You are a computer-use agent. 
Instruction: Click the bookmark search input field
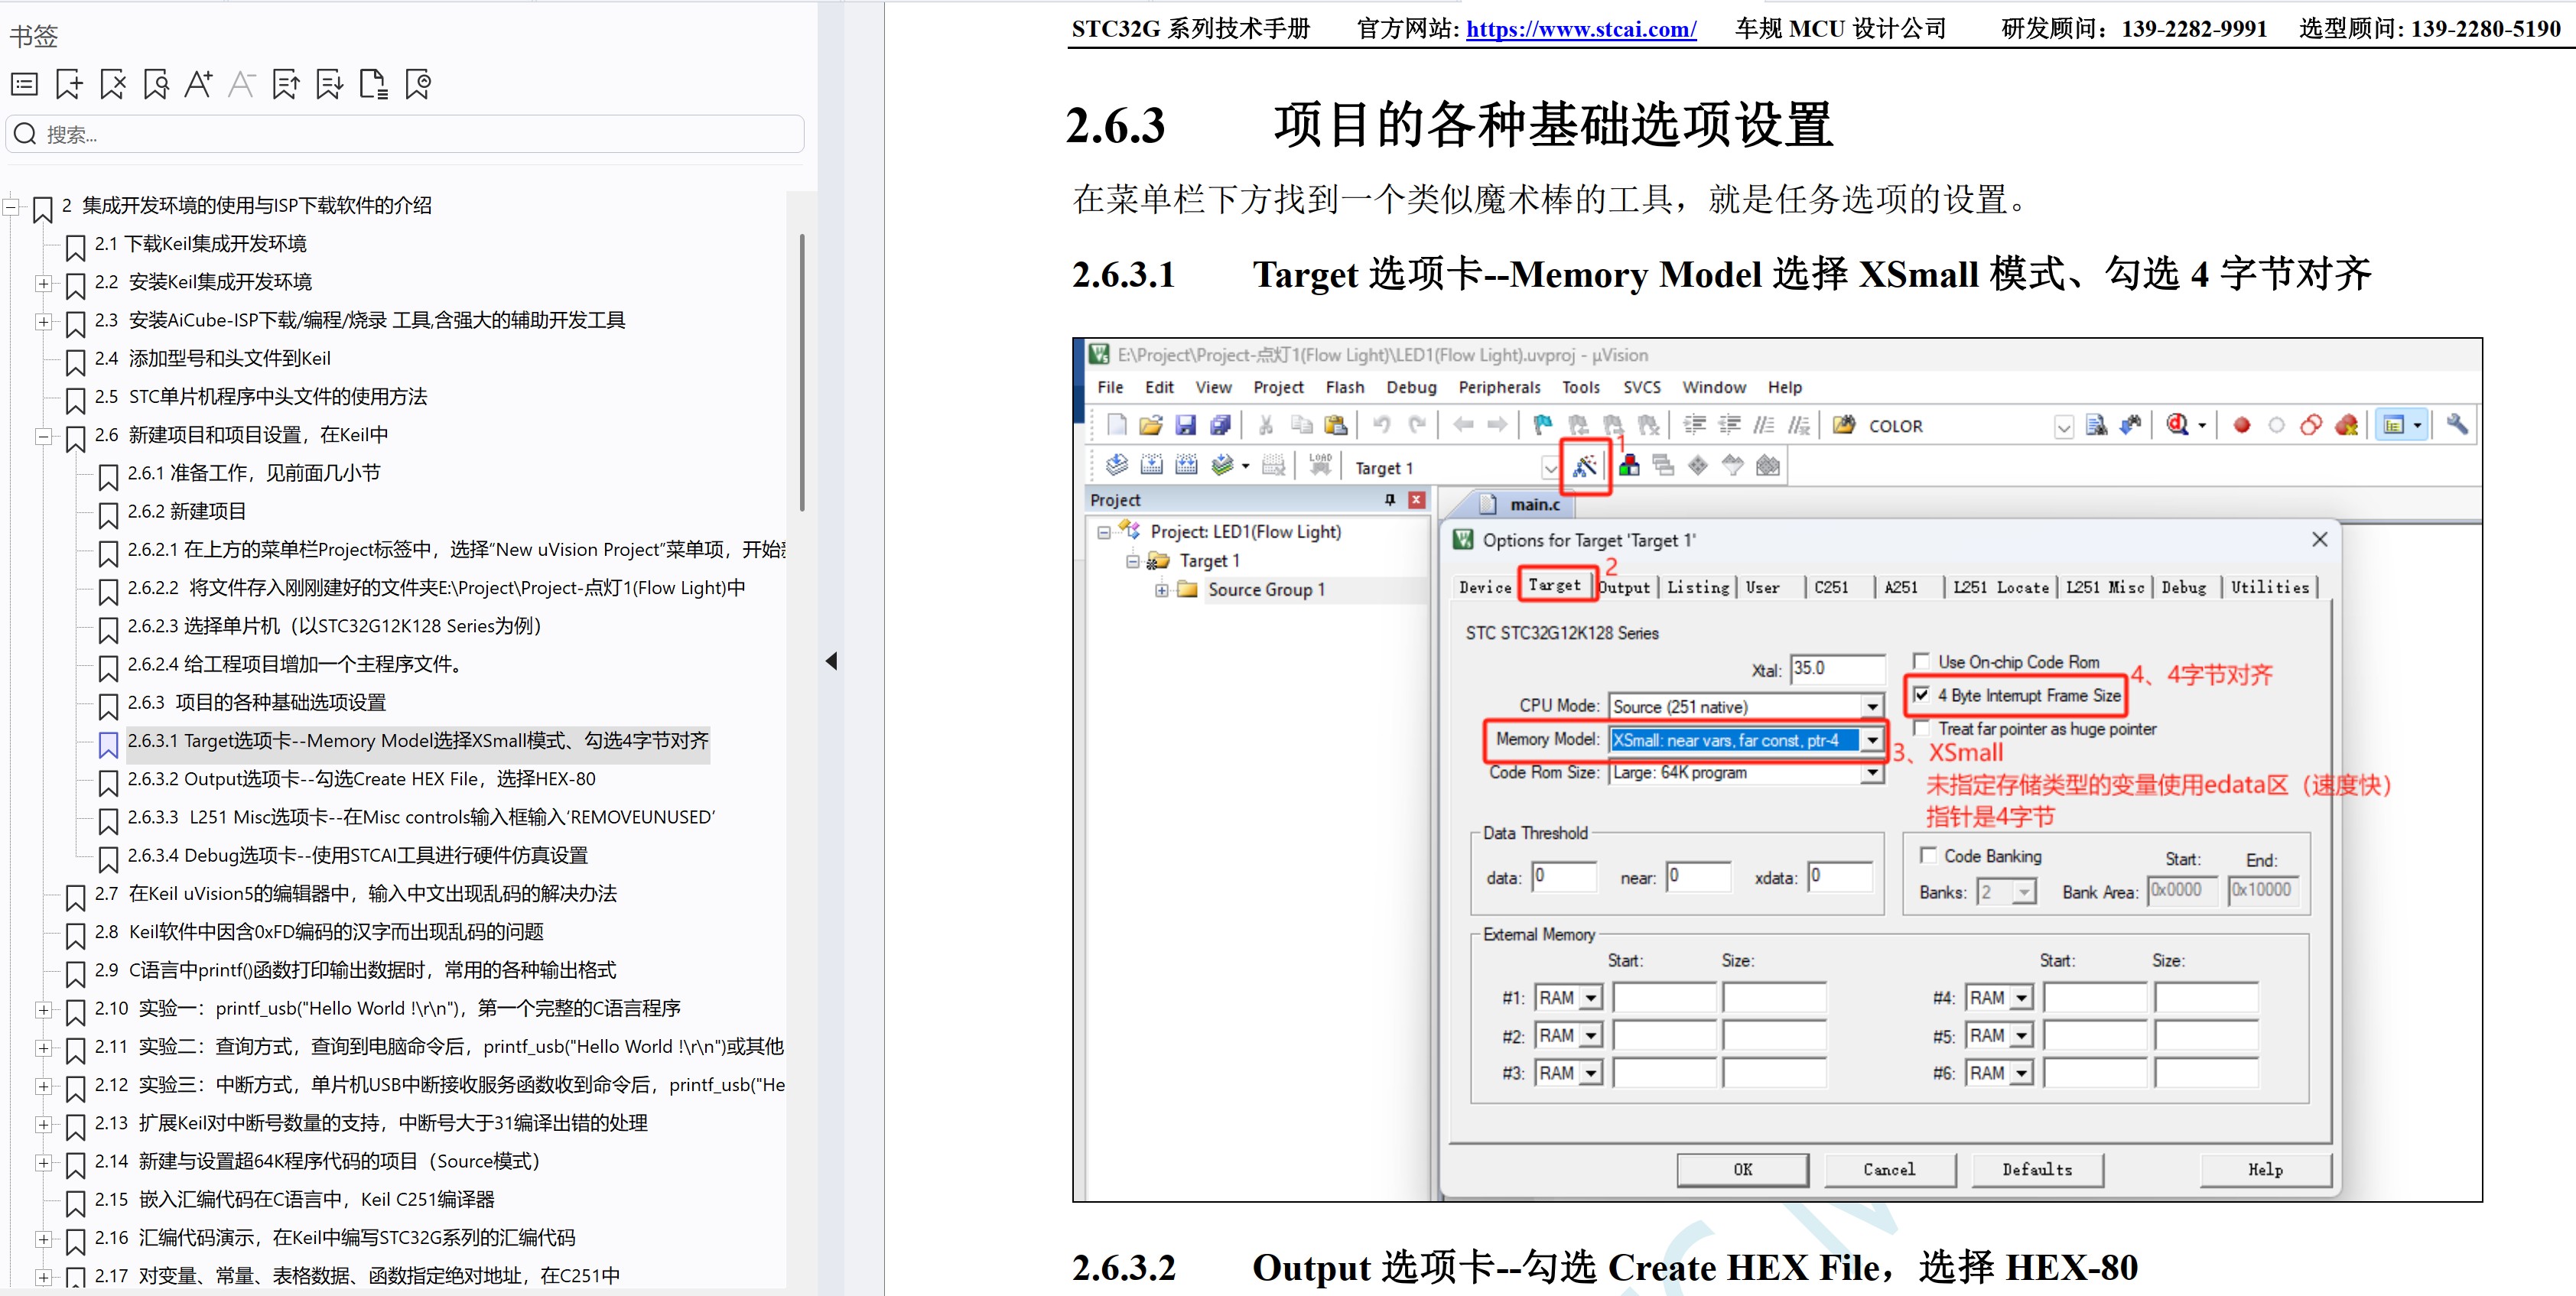[405, 134]
